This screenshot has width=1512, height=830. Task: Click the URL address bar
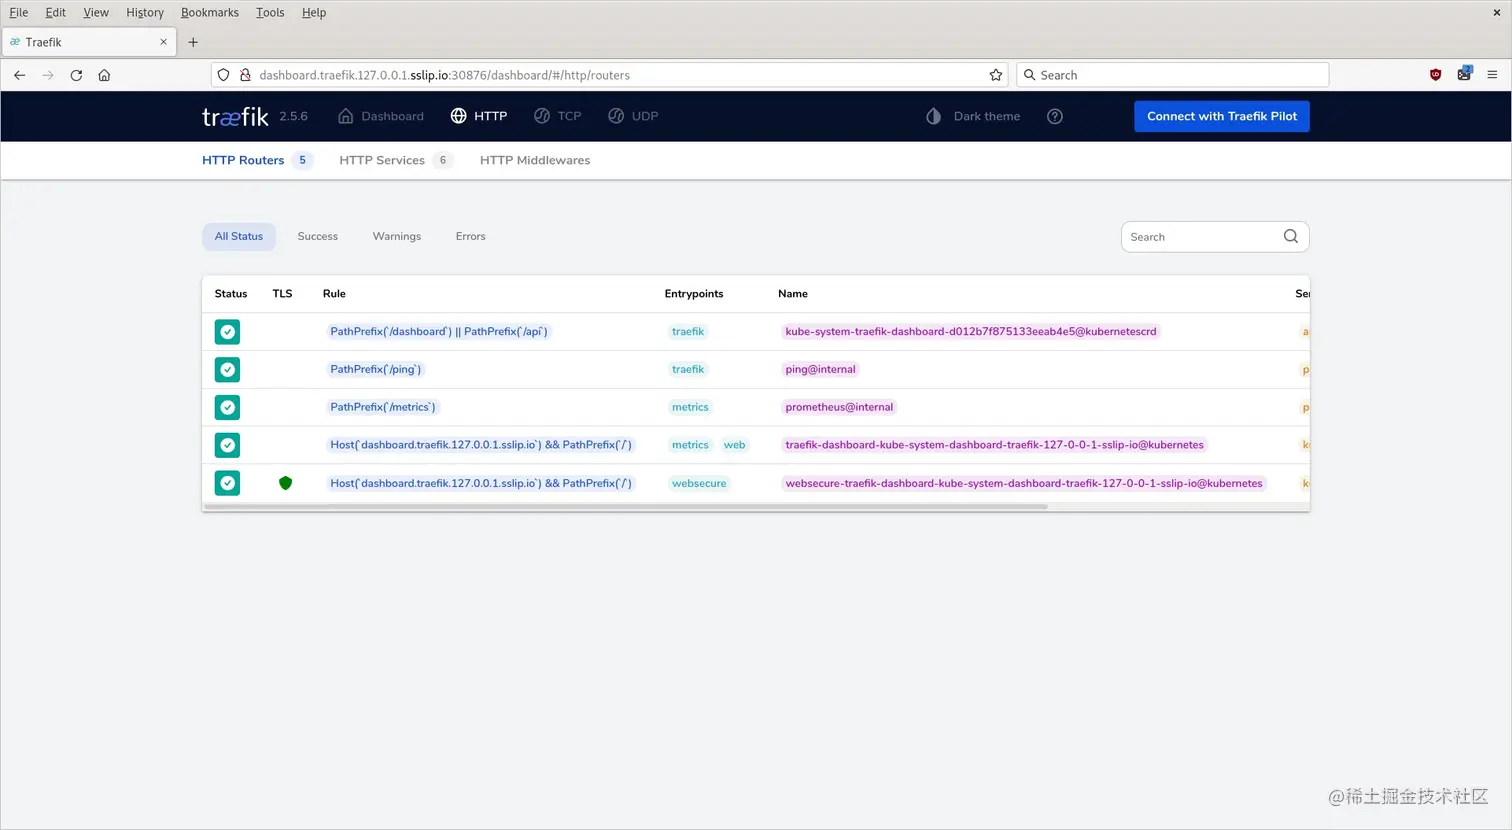click(610, 75)
